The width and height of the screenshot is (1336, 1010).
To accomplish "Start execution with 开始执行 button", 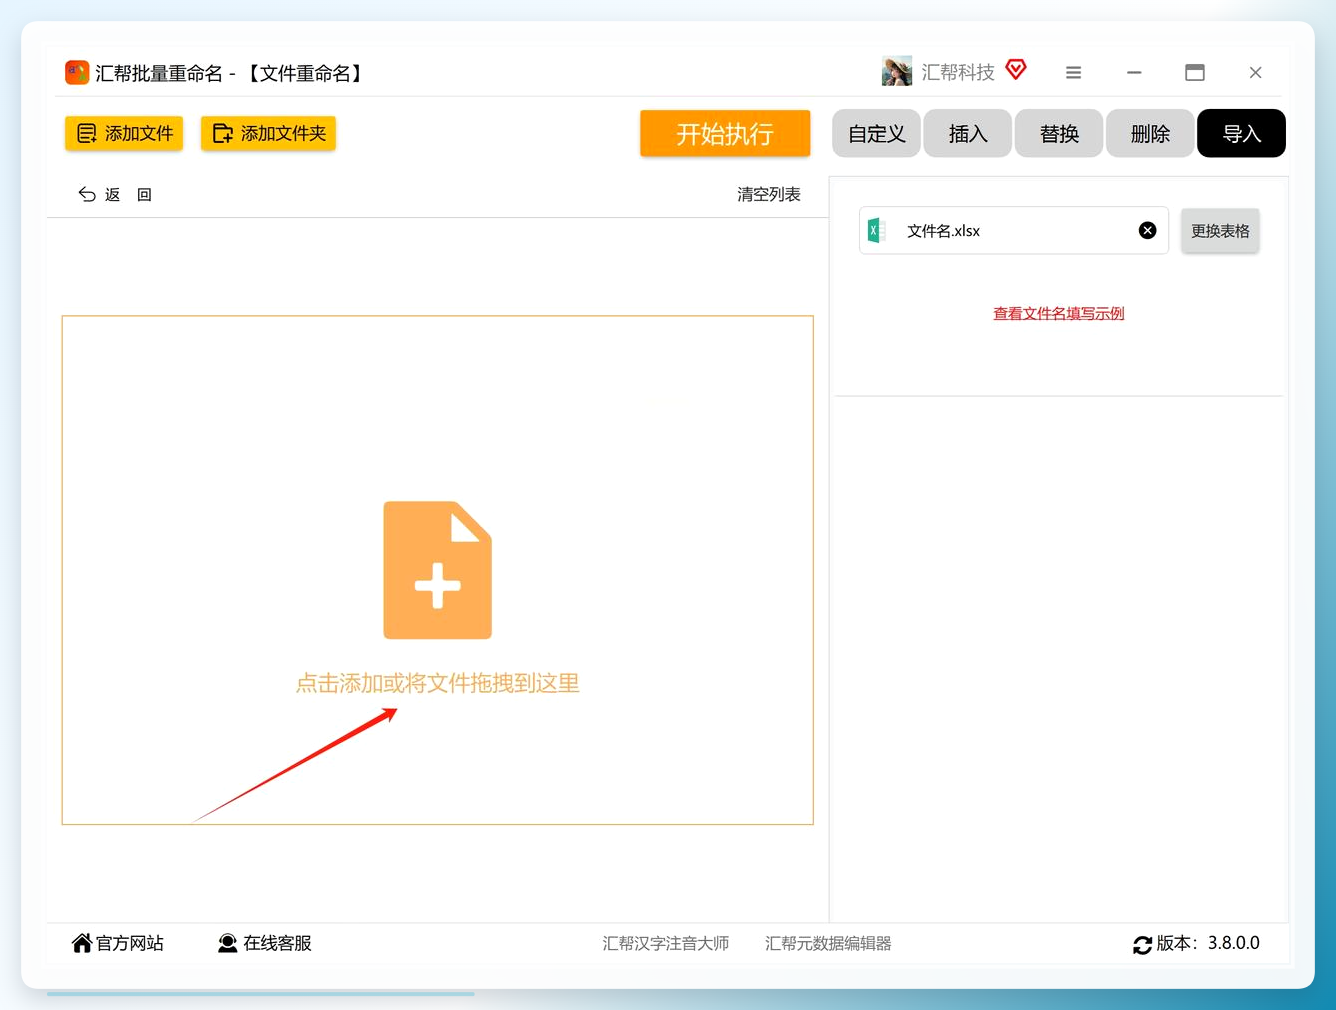I will (x=725, y=133).
